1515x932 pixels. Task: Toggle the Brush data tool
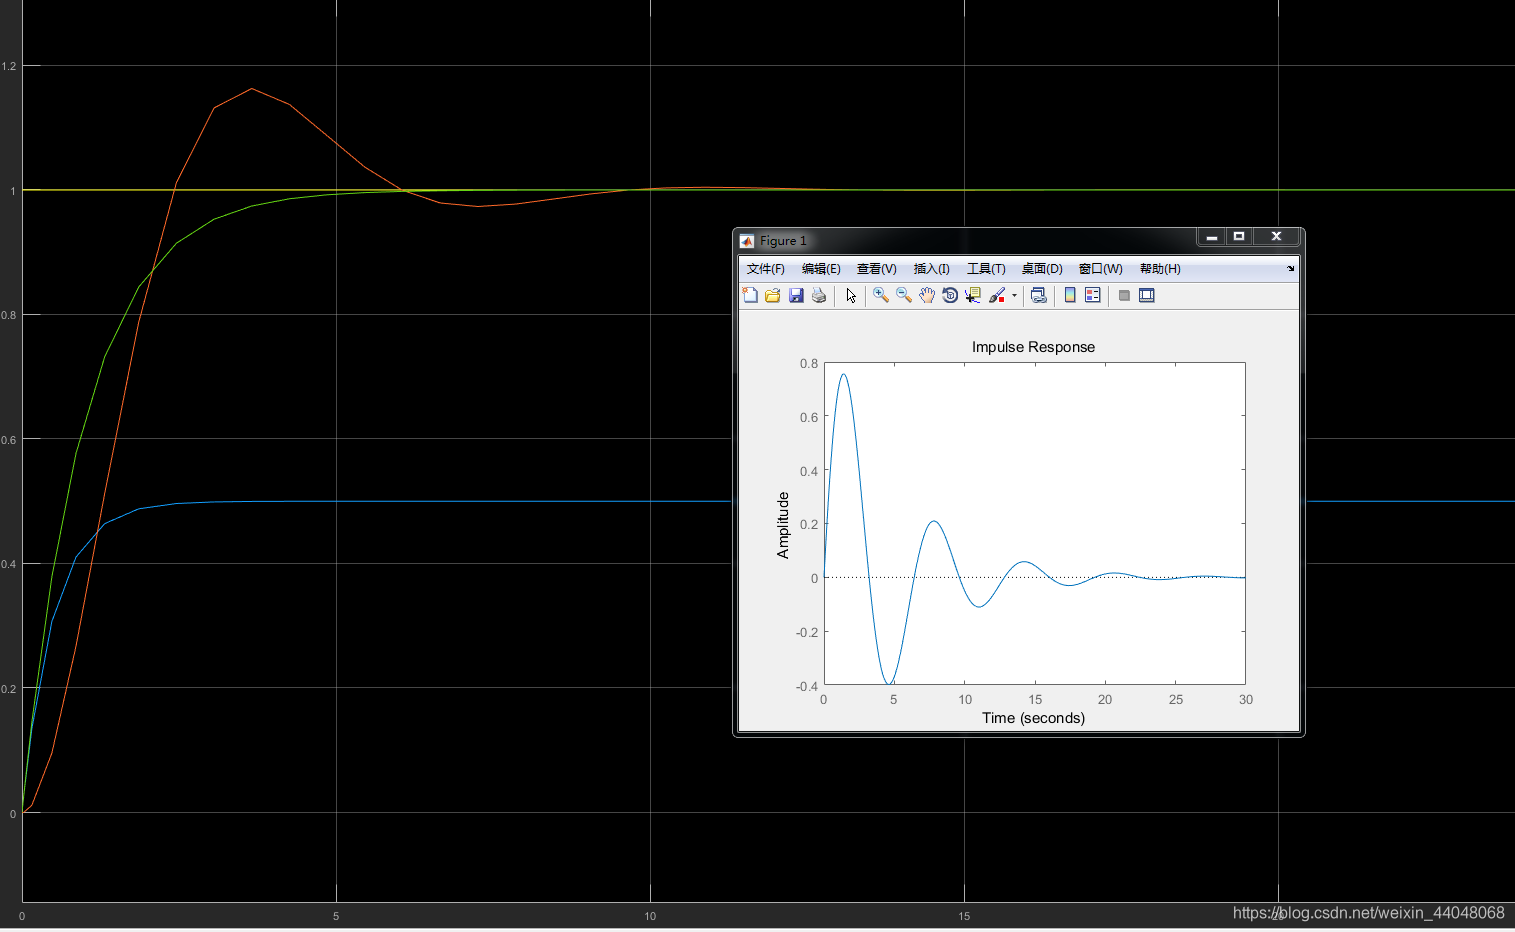pos(996,295)
